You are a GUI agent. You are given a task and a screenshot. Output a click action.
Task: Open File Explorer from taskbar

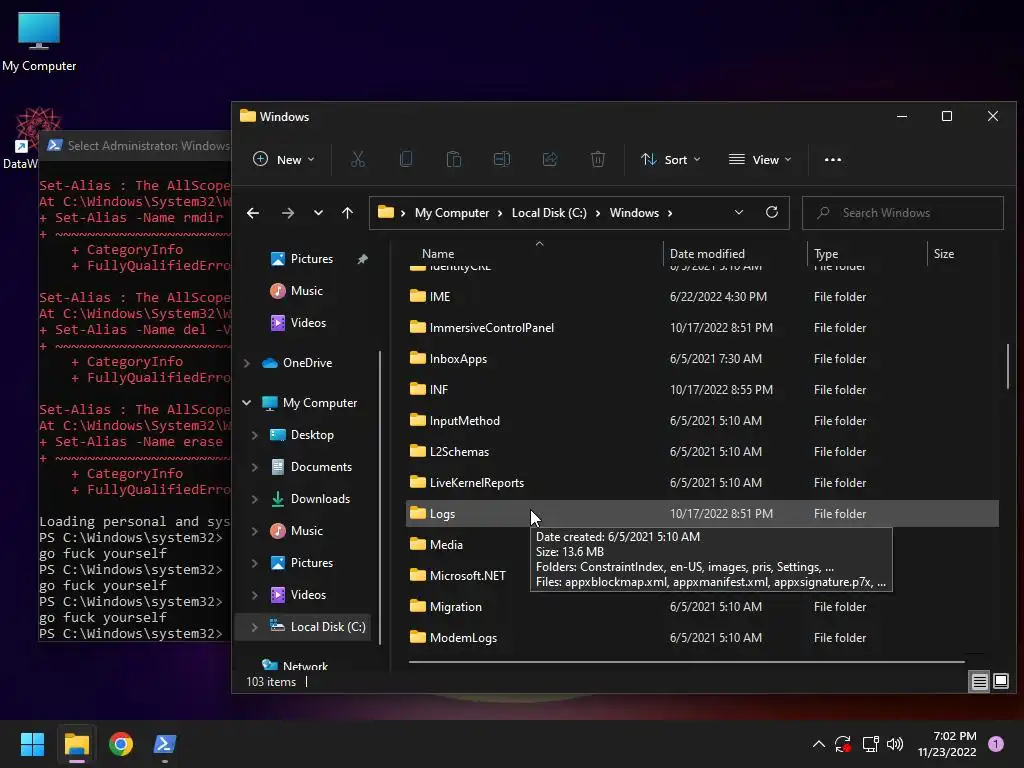coord(76,744)
